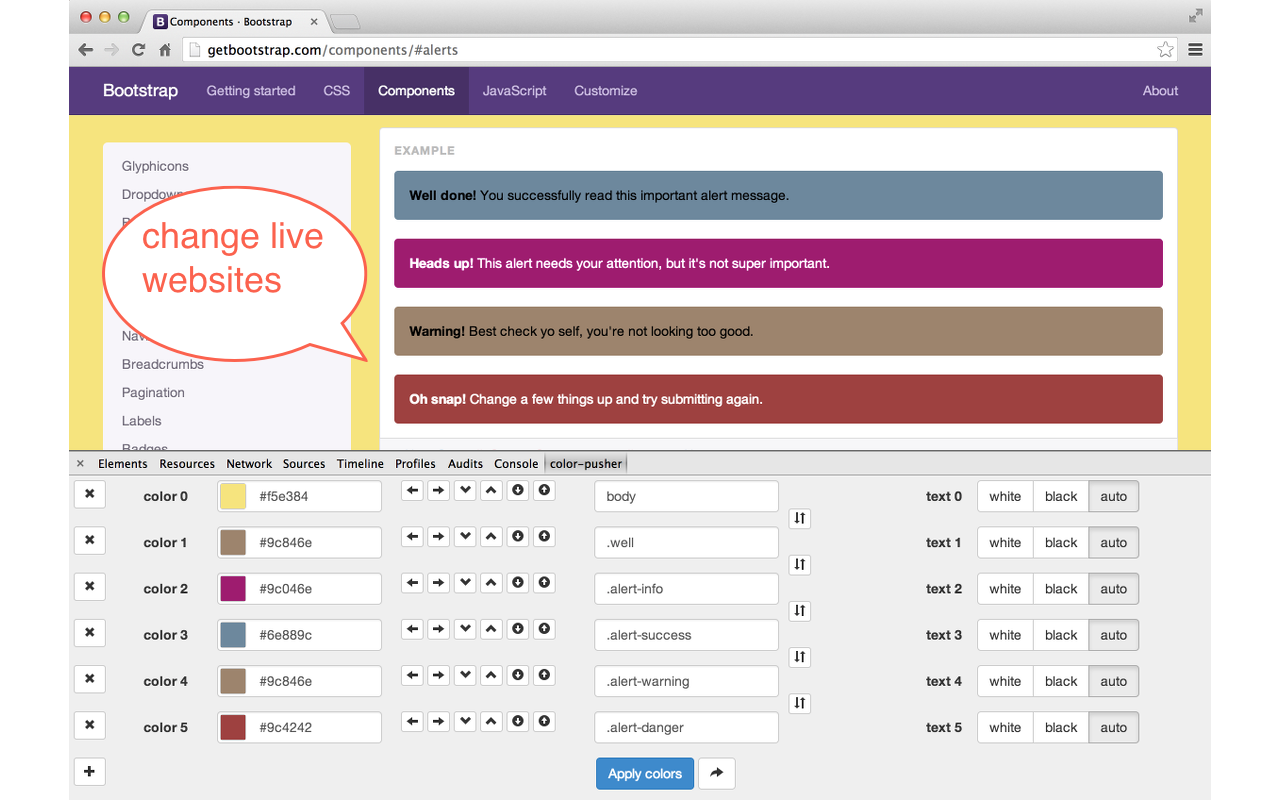Click the chevron-down icon for color 1
This screenshot has height=800, width=1280.
click(x=464, y=536)
